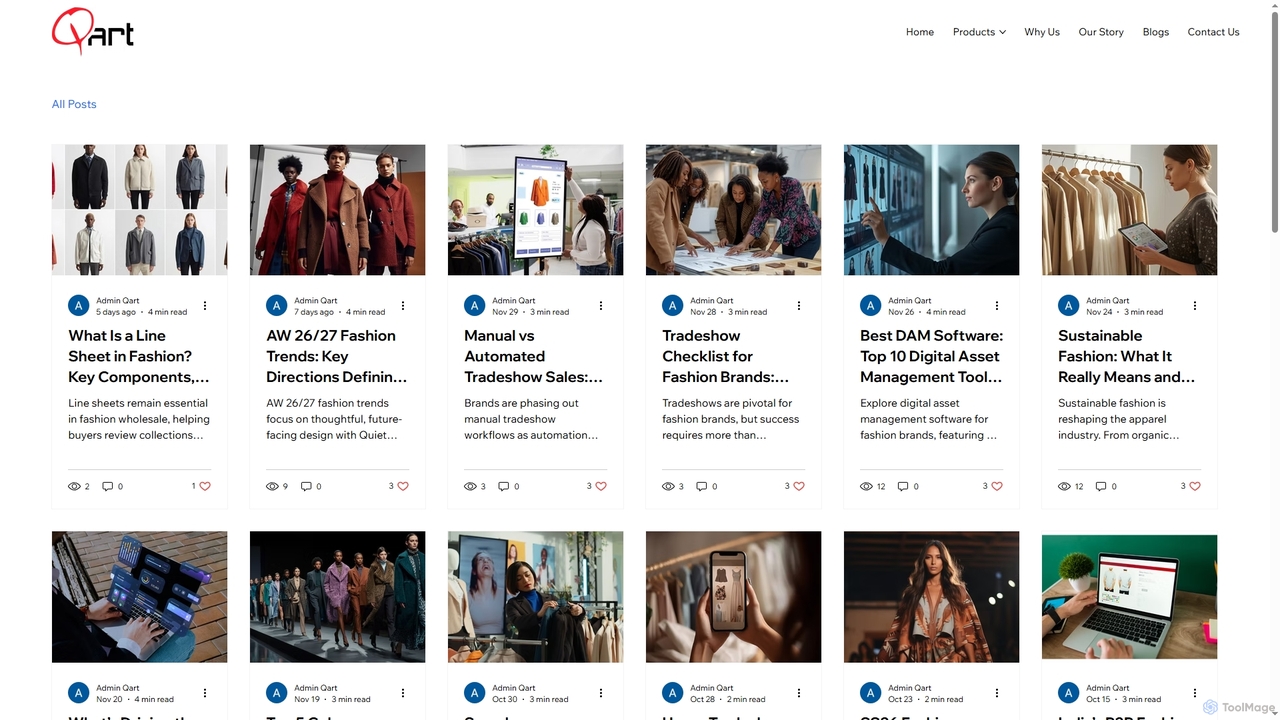The image size is (1280, 720).
Task: Open the 'Best DAM Software' article title
Action: pos(931,356)
